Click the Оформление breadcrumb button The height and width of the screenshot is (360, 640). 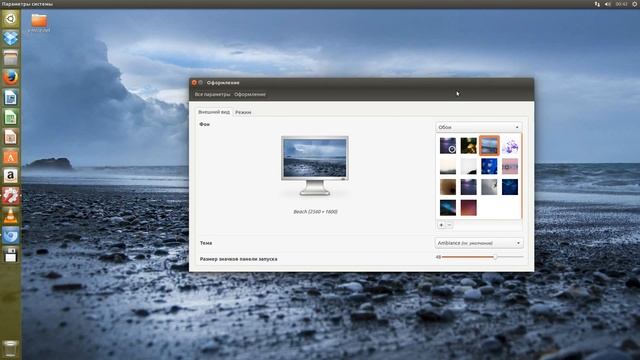[x=250, y=94]
